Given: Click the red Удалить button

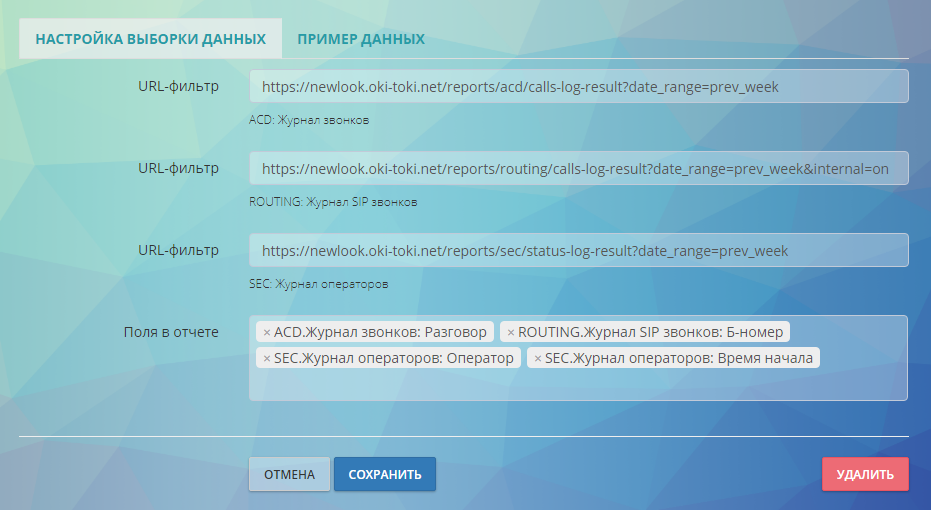Looking at the screenshot, I should click(865, 474).
